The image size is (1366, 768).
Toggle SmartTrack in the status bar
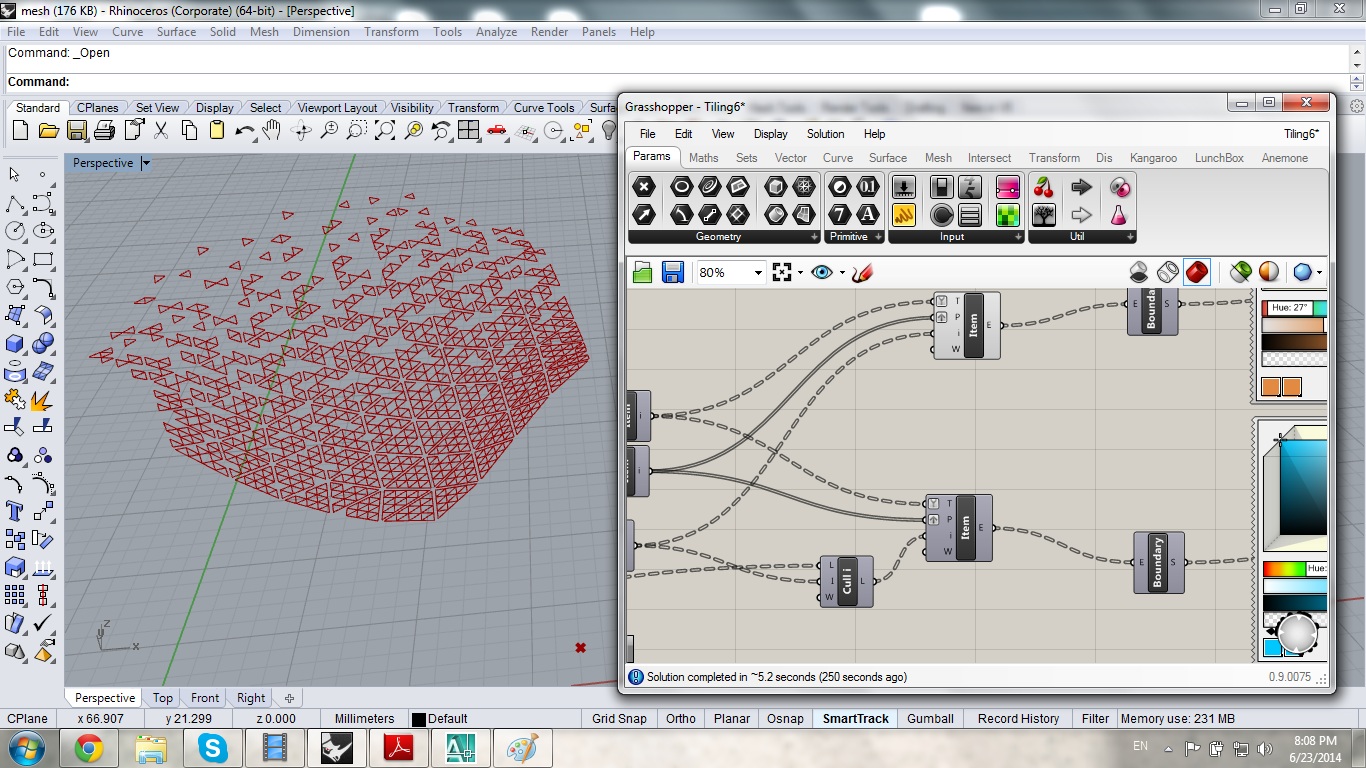(x=855, y=718)
